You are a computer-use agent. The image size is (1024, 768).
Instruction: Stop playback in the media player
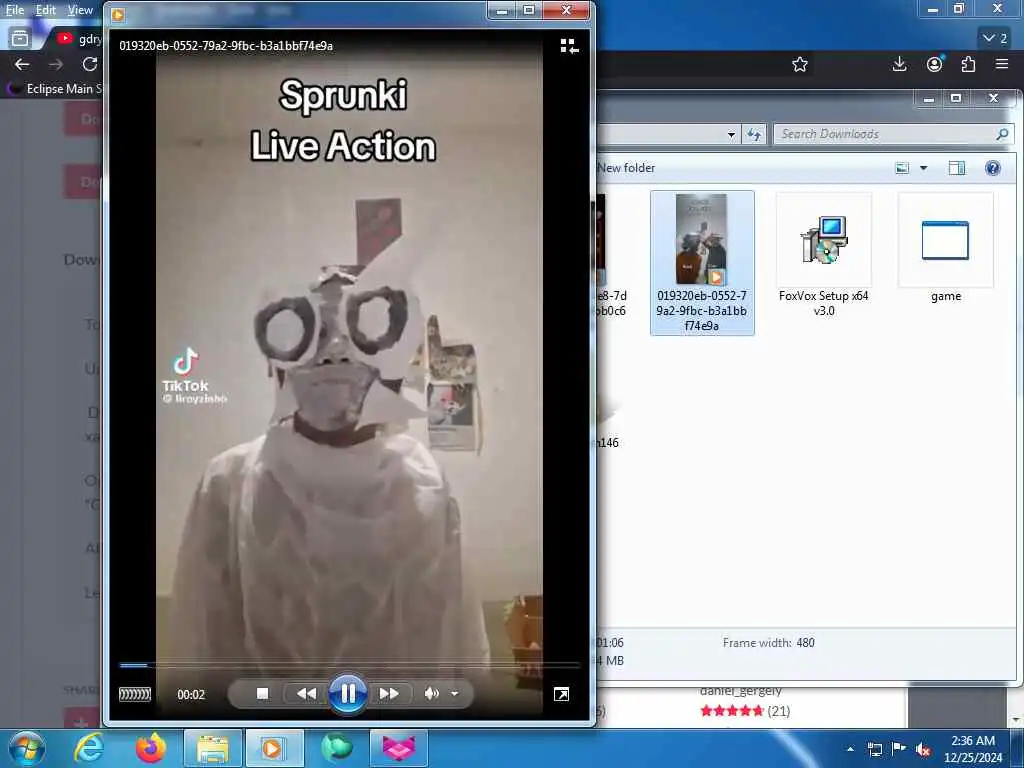263,694
